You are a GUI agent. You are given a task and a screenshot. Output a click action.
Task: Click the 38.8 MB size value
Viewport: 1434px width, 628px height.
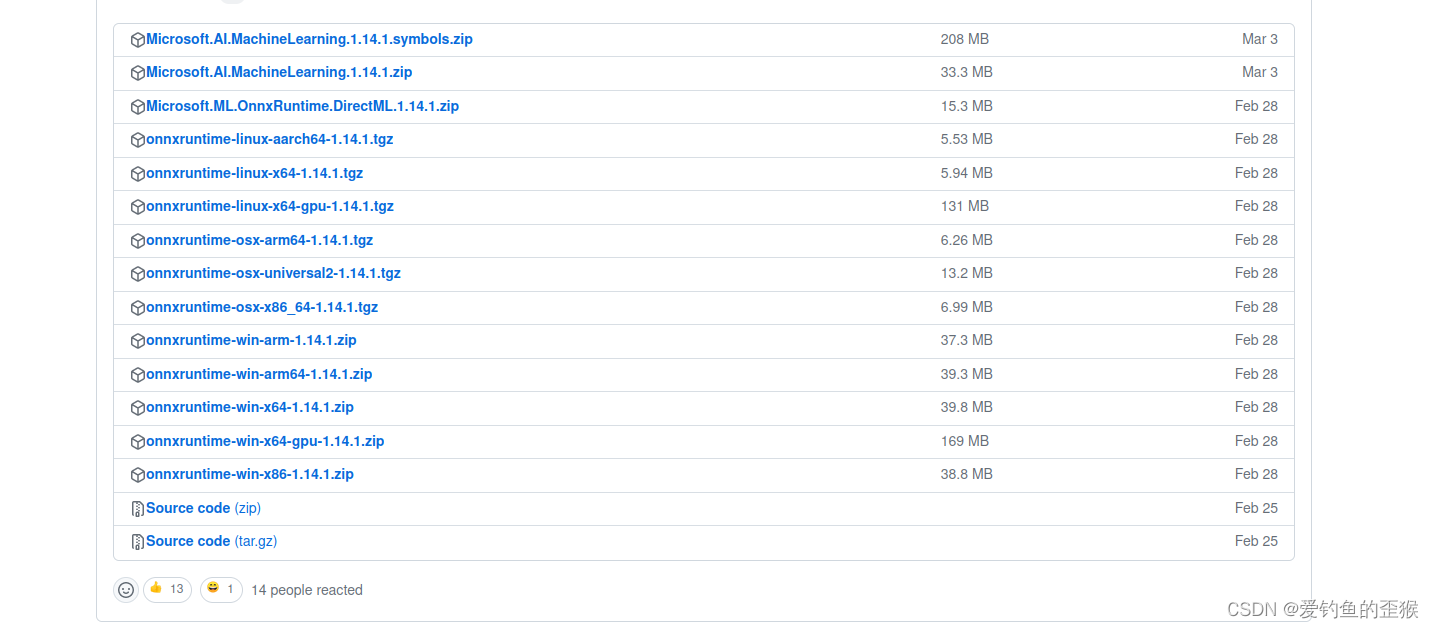point(967,474)
